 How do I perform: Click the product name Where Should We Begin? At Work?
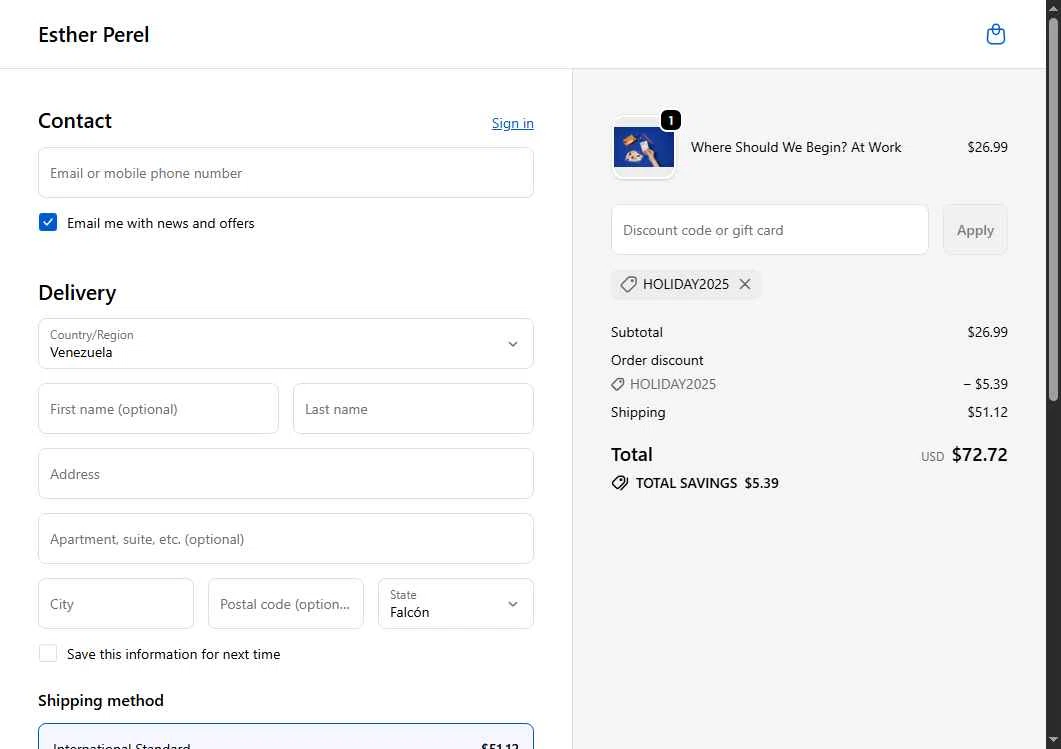point(796,147)
